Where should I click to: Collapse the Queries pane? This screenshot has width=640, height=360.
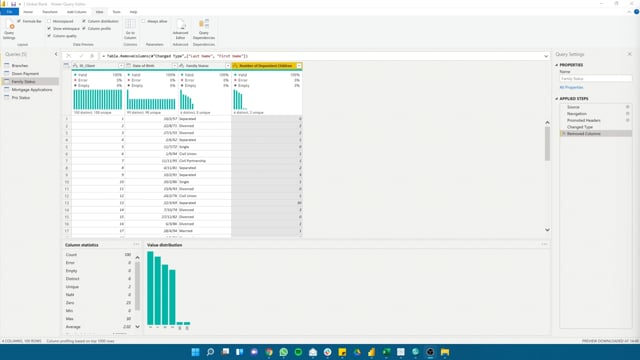[56, 54]
